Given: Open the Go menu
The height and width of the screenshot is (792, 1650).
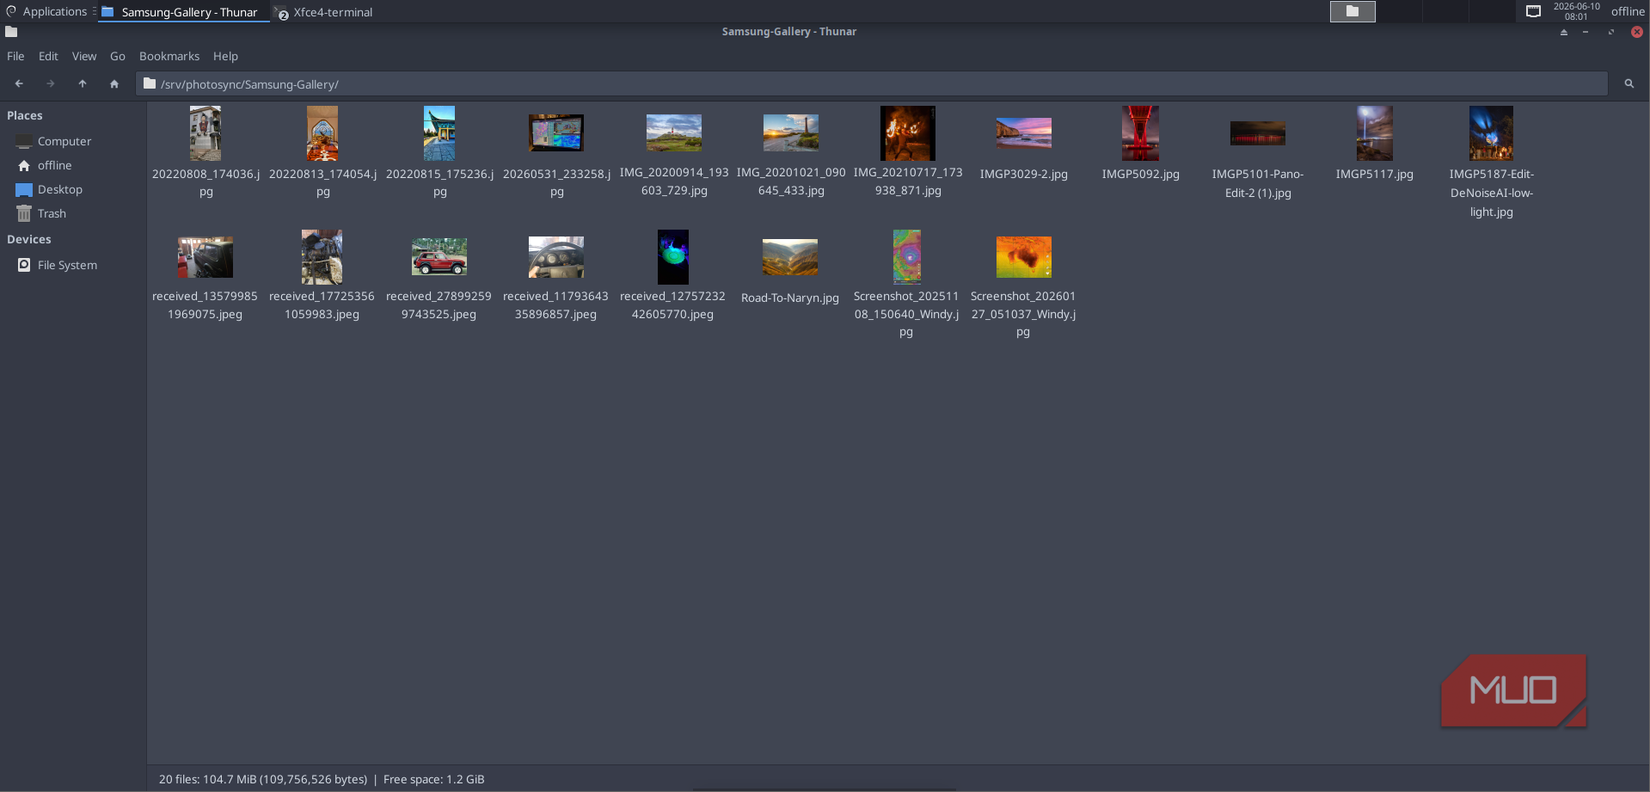Looking at the screenshot, I should pyautogui.click(x=117, y=56).
